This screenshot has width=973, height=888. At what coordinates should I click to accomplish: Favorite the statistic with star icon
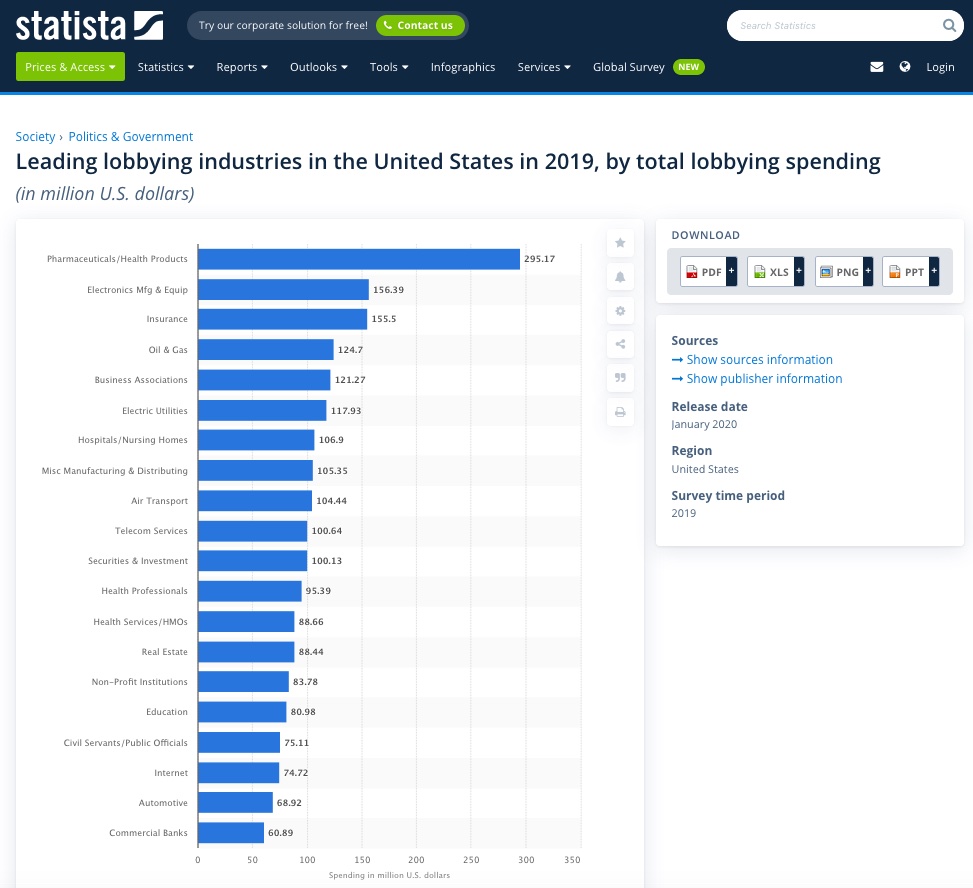point(620,243)
